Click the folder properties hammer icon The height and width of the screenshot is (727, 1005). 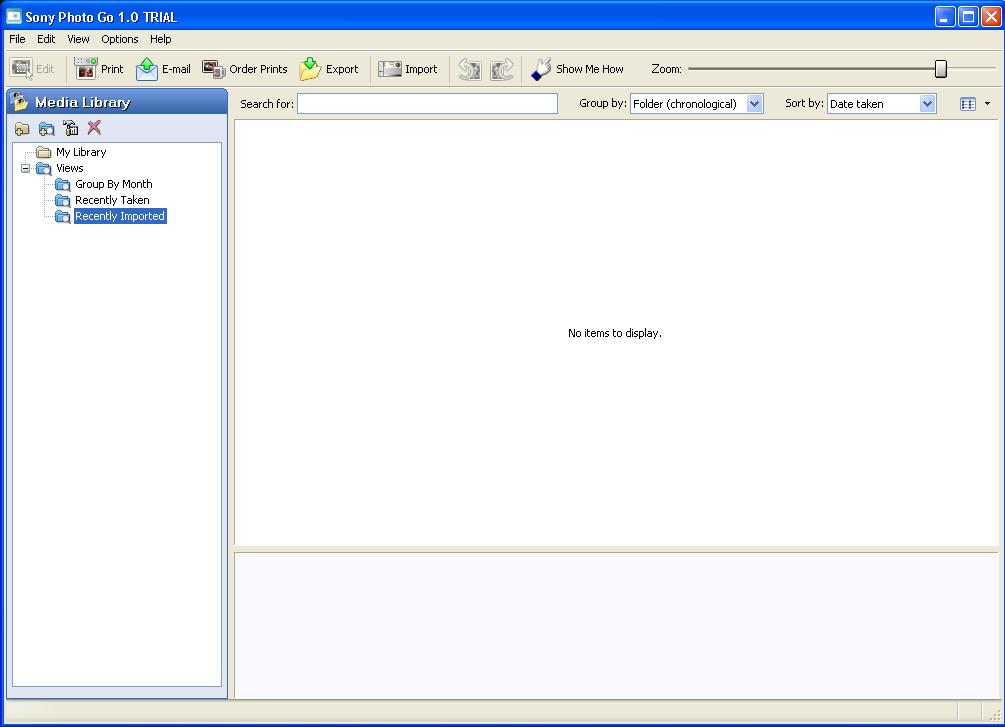71,128
